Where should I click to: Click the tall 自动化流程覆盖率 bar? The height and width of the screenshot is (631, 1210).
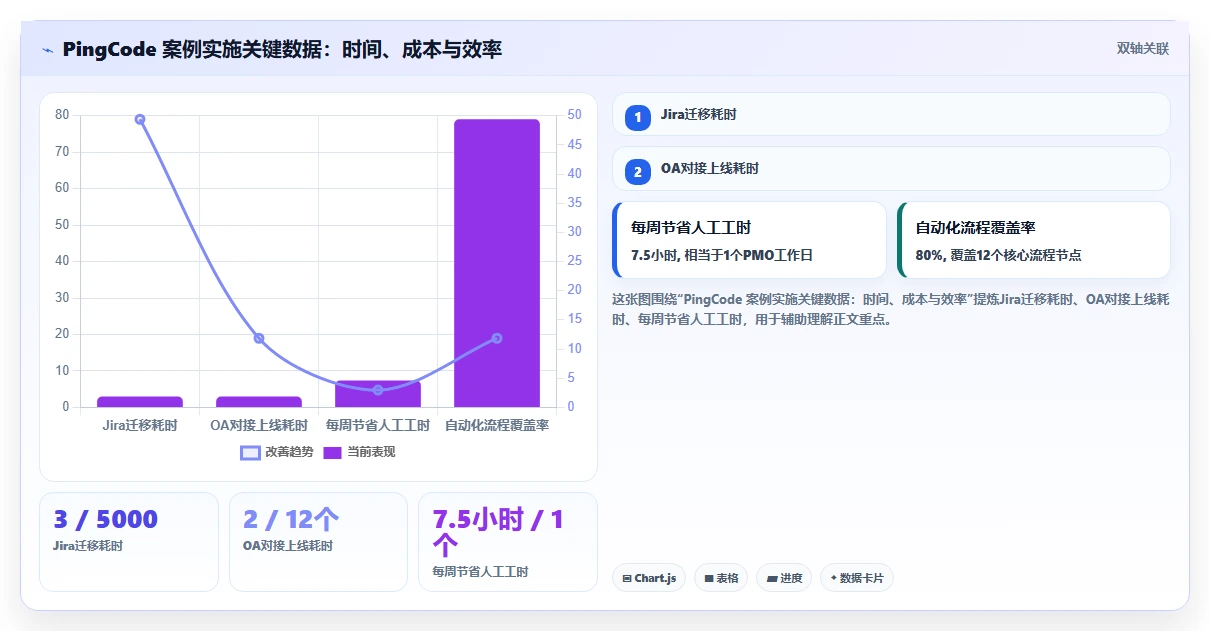[497, 263]
